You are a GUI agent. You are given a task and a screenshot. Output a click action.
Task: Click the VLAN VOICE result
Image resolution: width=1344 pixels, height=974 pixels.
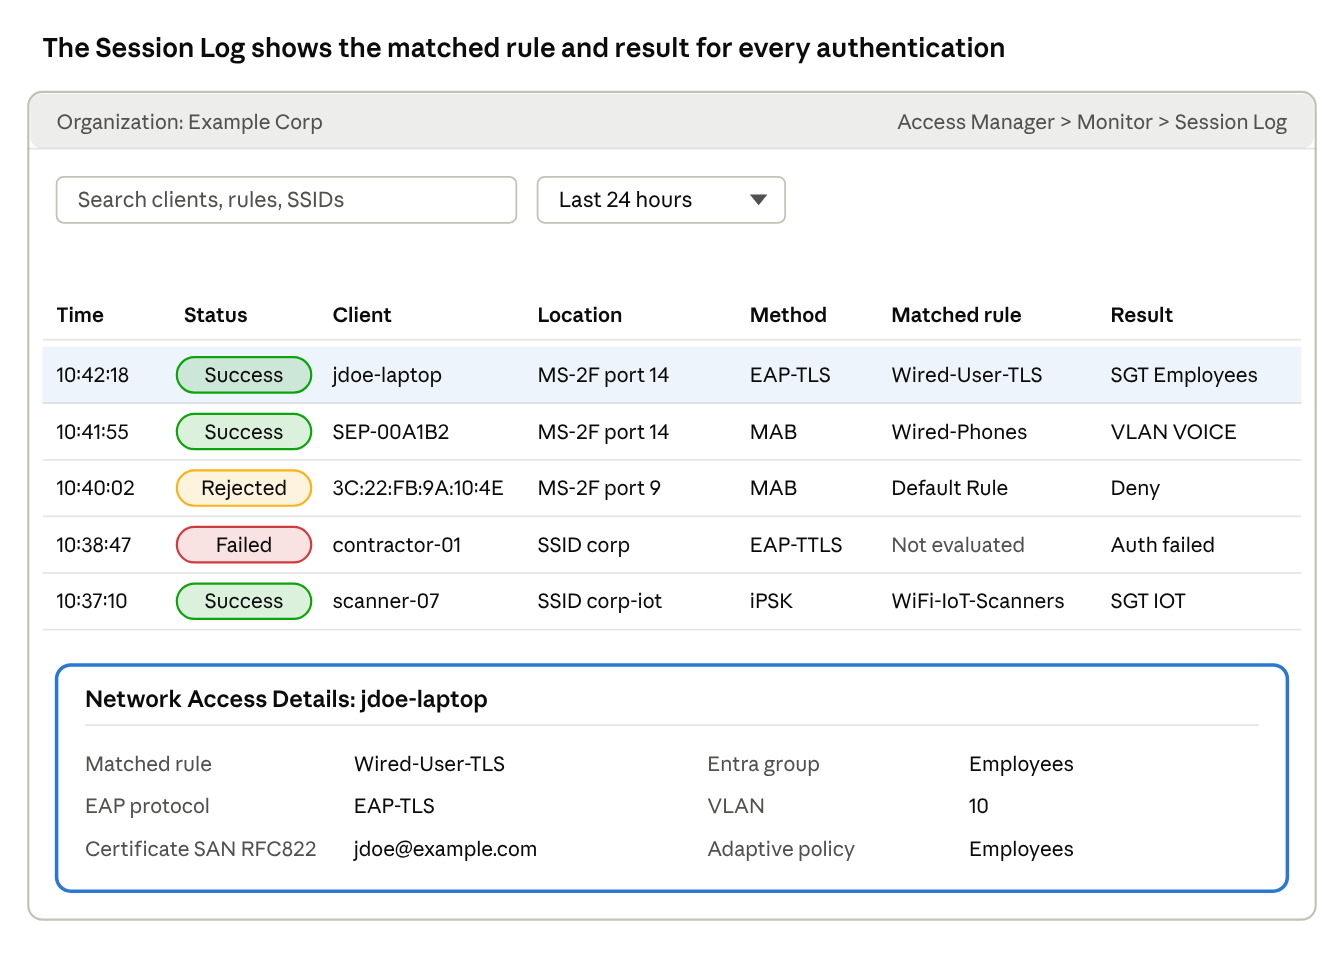(x=1173, y=432)
